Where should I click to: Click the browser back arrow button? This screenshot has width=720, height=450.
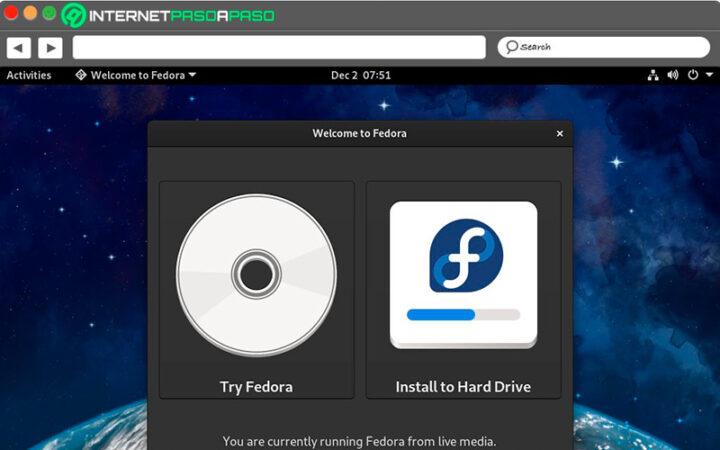click(18, 47)
